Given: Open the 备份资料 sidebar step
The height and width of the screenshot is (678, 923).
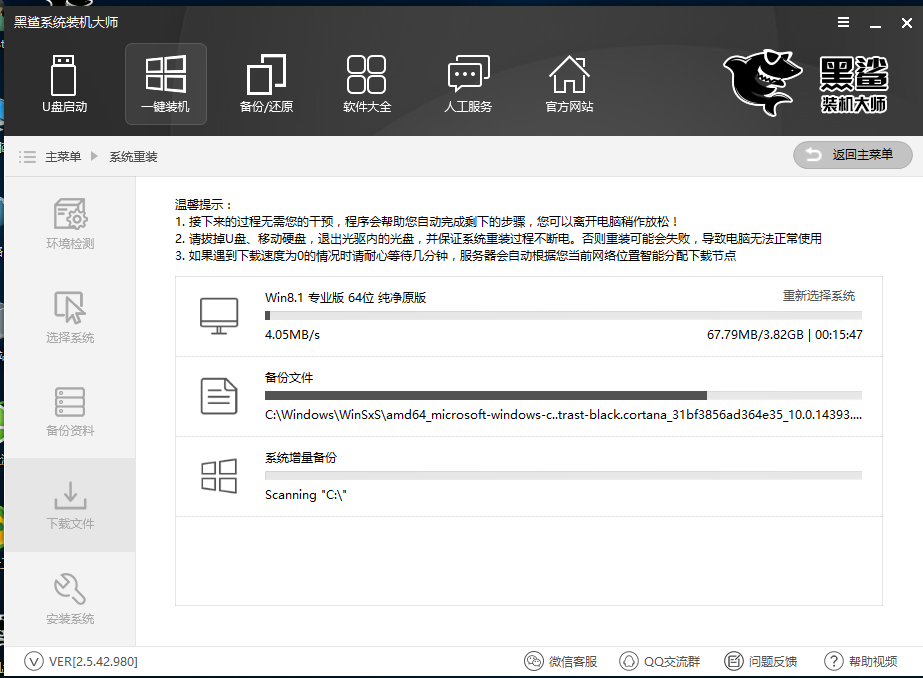Looking at the screenshot, I should tap(70, 410).
